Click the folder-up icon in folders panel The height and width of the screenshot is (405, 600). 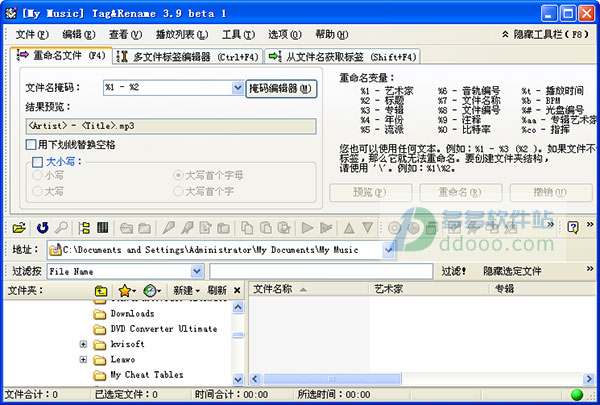tap(101, 291)
